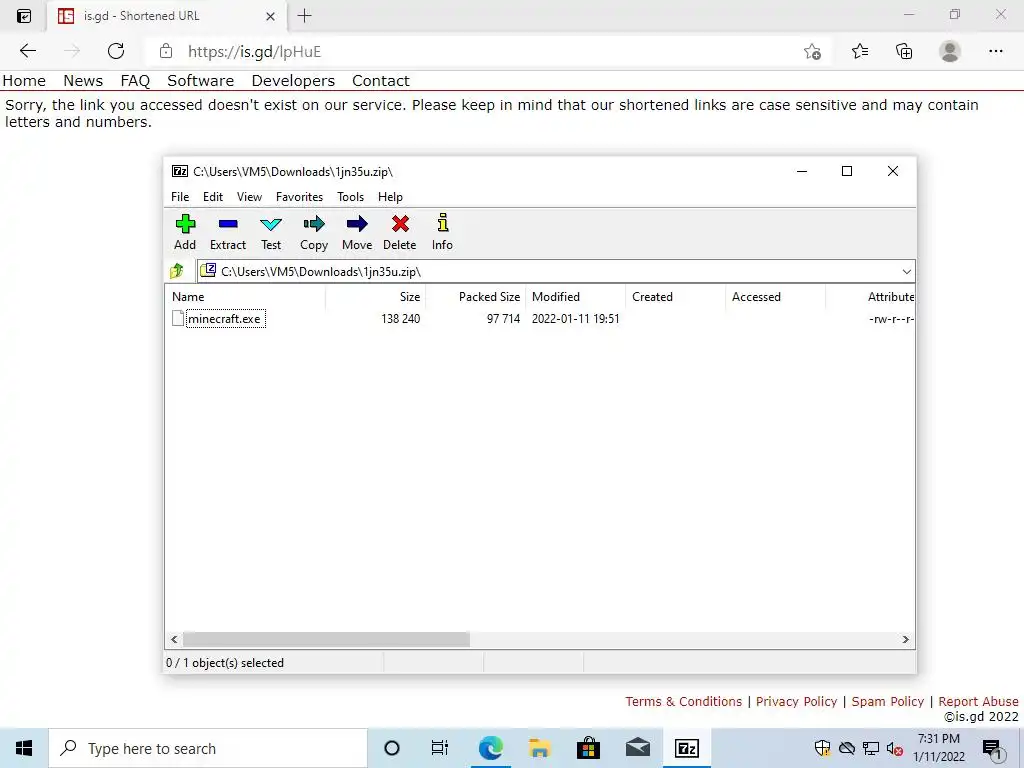
Task: Open Task View on the taskbar
Action: click(440, 748)
